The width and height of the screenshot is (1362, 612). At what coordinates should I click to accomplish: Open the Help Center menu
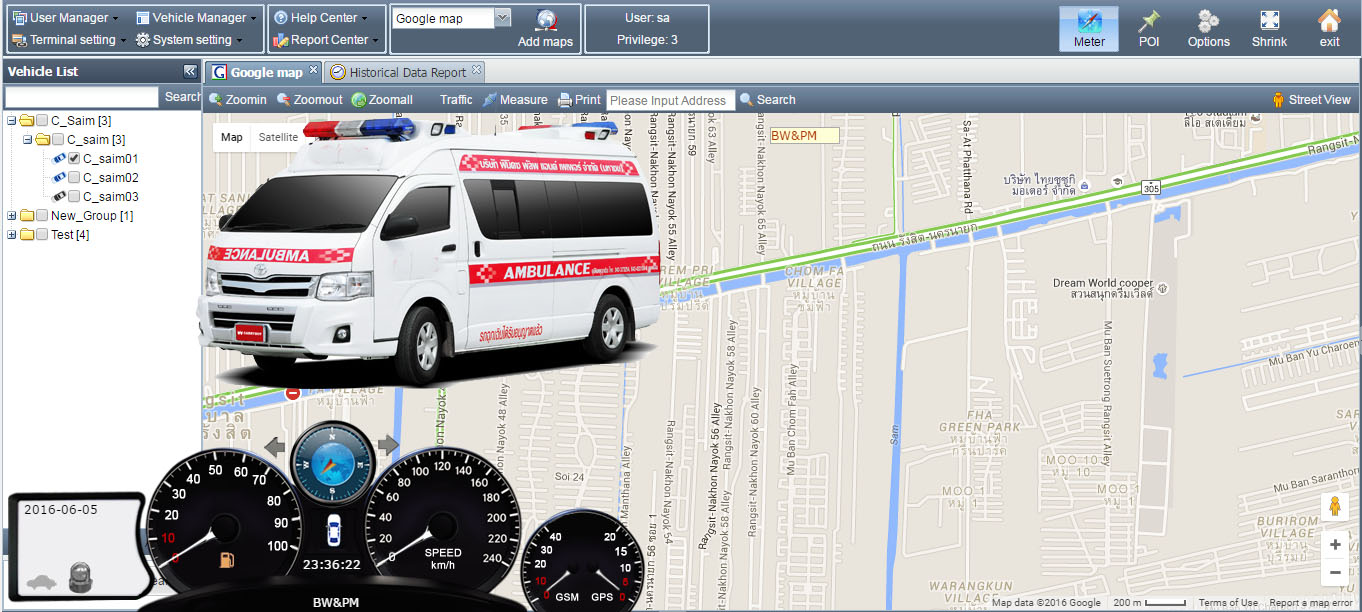321,18
